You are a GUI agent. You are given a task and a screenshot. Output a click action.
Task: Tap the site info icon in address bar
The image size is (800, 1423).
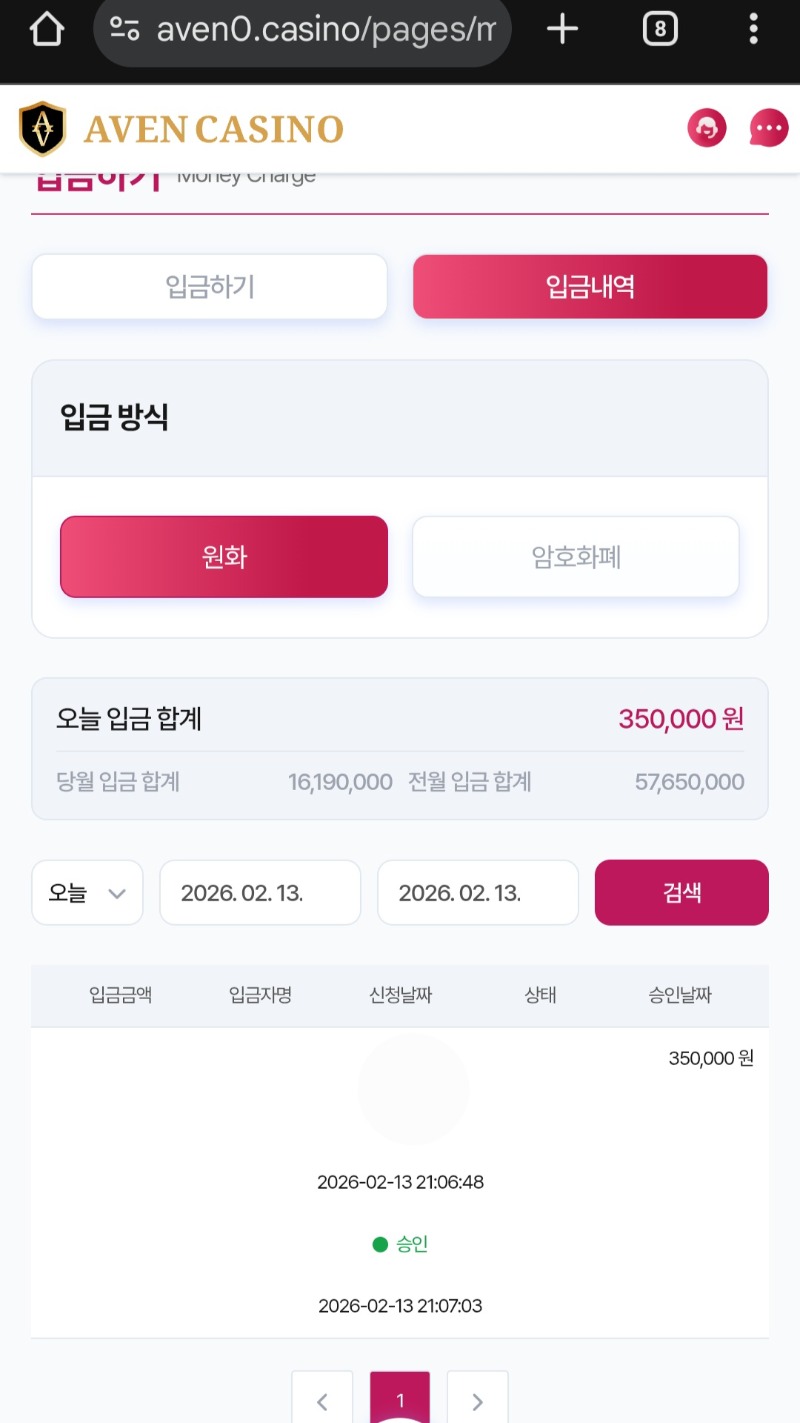tap(125, 30)
